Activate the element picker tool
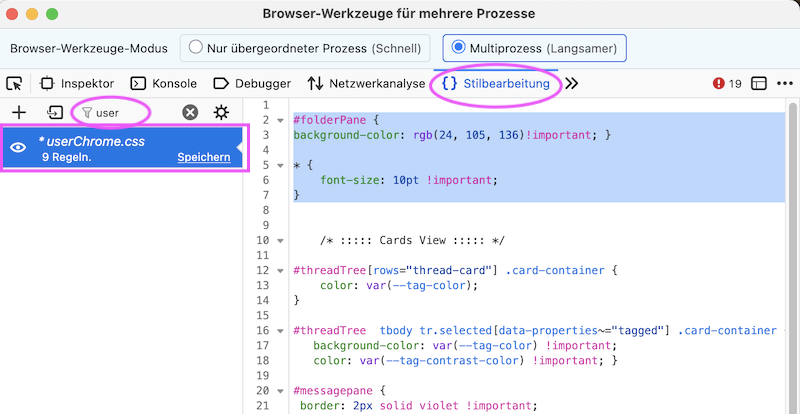The width and height of the screenshot is (800, 414). (x=15, y=84)
